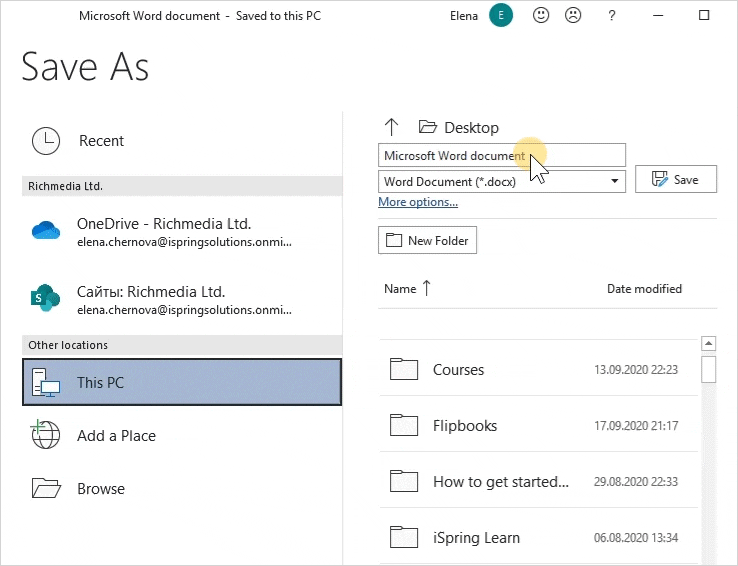Click the Elena account avatar
This screenshot has height=566, width=738.
[501, 16]
